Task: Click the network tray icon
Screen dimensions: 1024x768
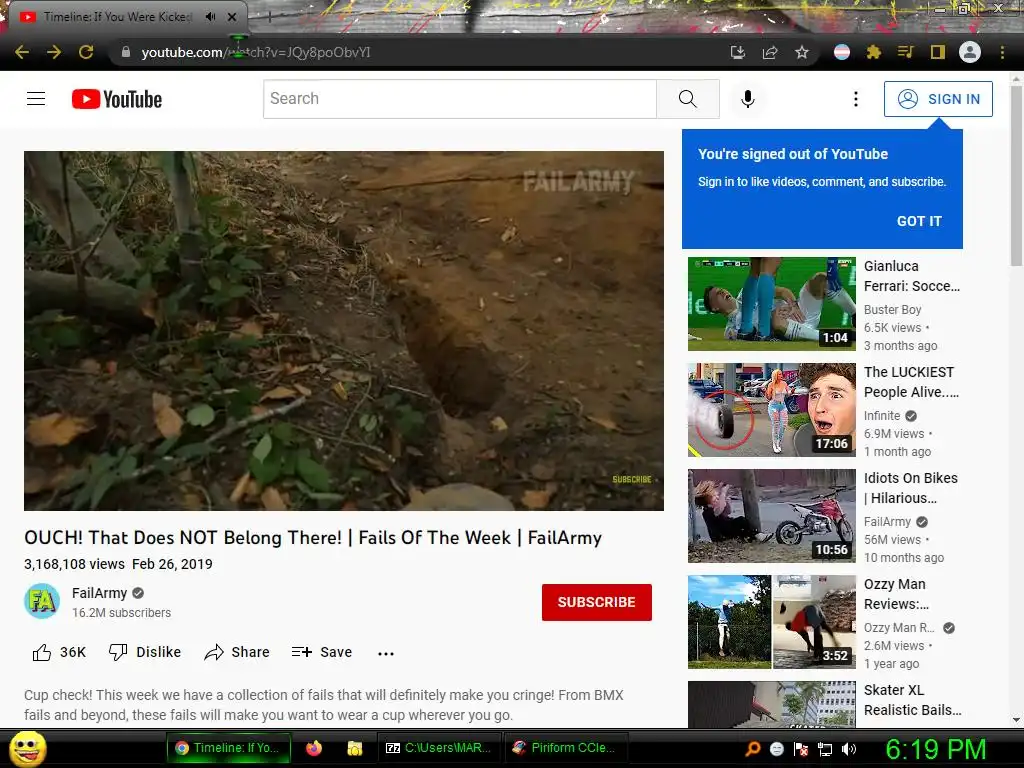Action: 825,749
